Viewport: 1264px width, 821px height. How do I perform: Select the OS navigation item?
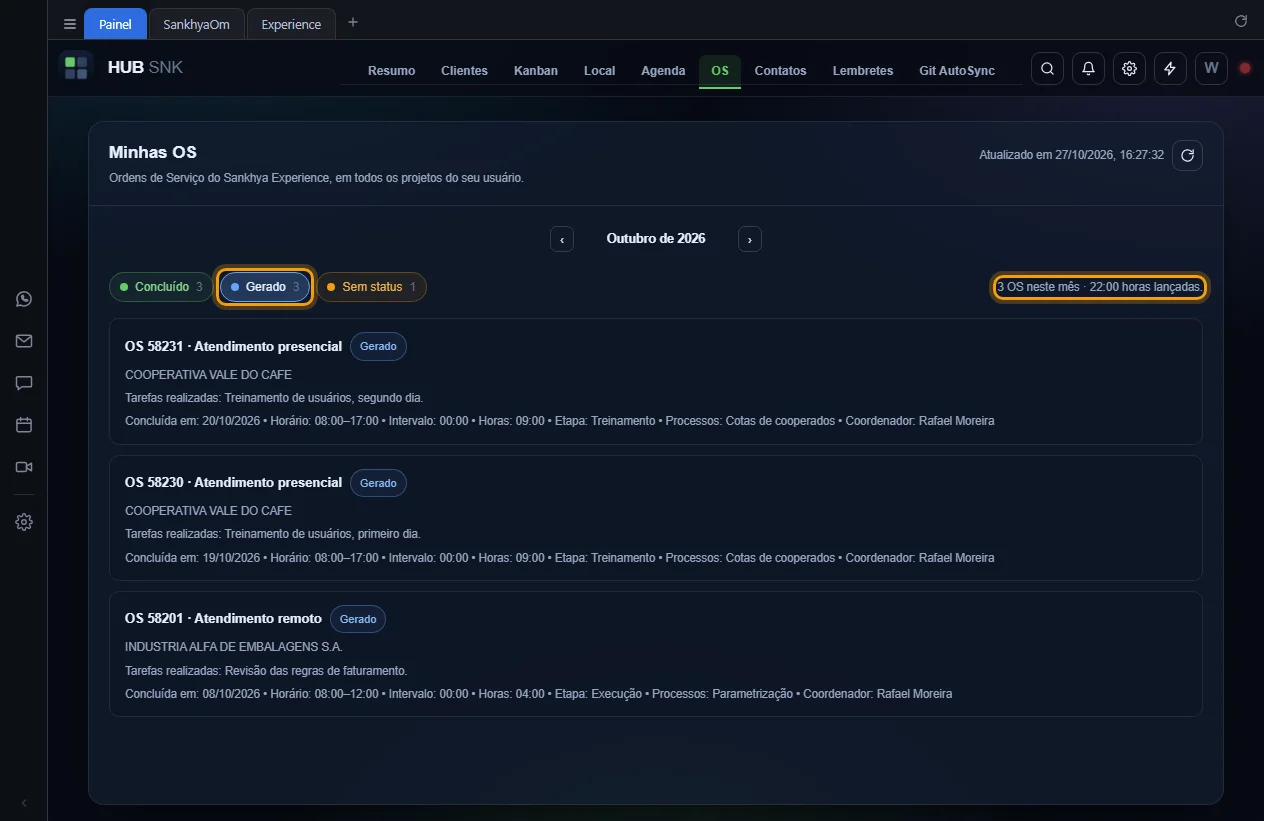coord(720,71)
